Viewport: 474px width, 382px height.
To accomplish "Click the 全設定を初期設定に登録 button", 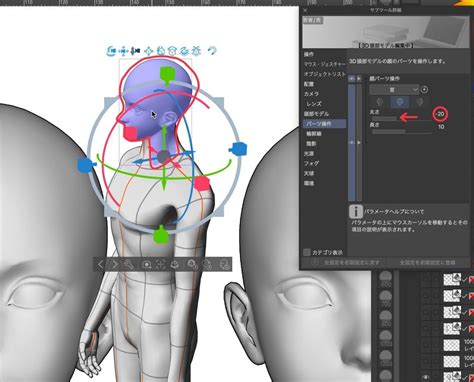I will click(427, 263).
